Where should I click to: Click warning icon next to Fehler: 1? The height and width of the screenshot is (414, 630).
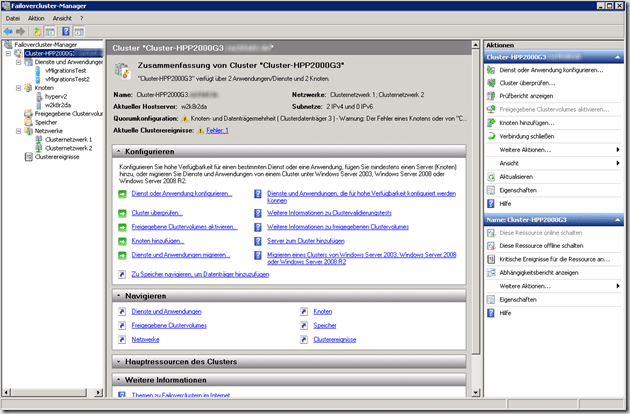200,131
